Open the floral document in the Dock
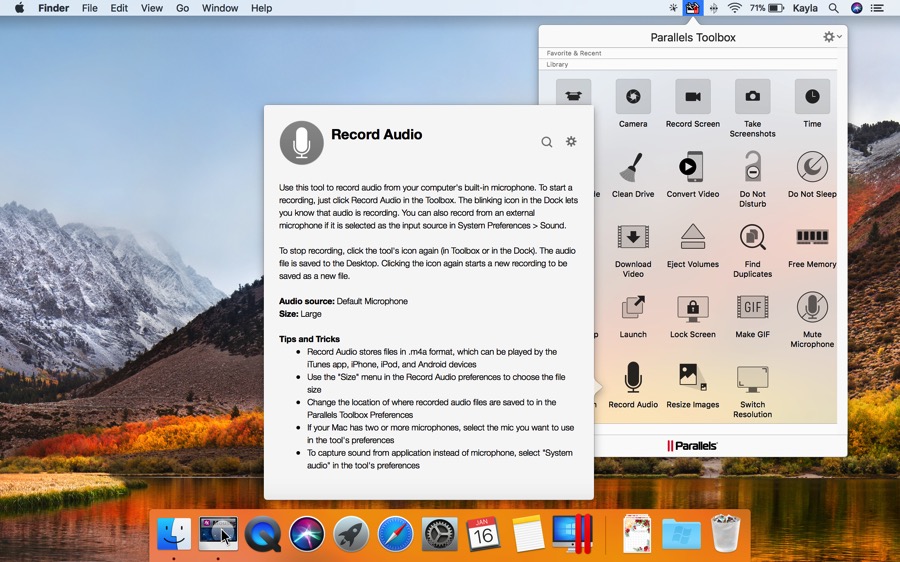 (637, 534)
